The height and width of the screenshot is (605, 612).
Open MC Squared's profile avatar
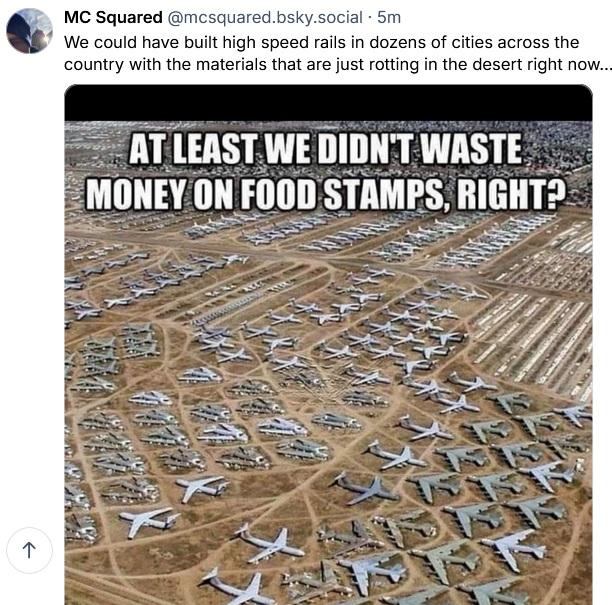29,31
